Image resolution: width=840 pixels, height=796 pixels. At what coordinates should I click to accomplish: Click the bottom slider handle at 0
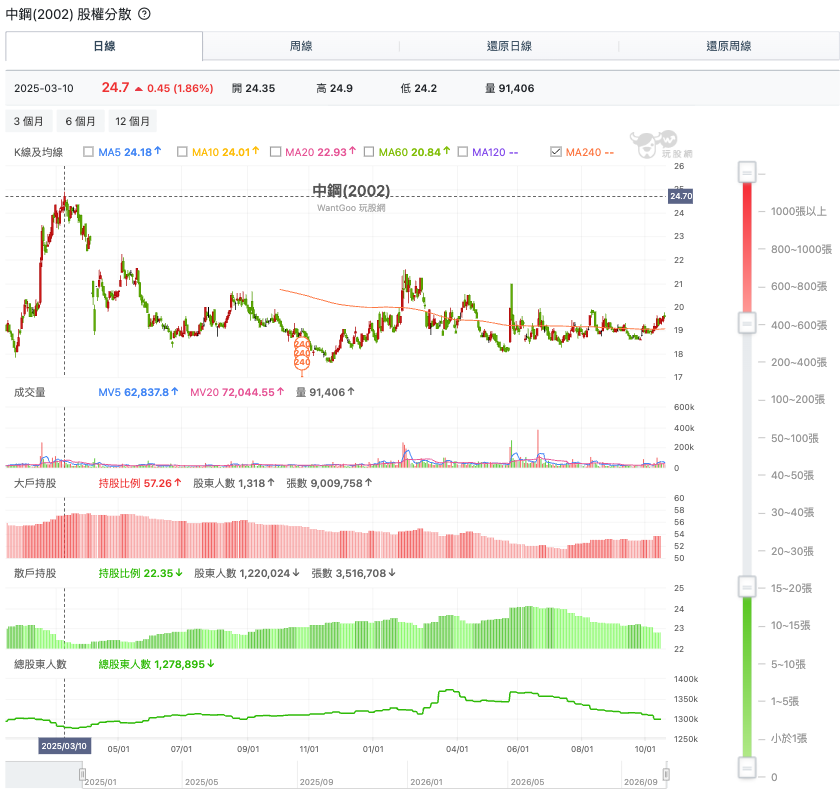(747, 768)
